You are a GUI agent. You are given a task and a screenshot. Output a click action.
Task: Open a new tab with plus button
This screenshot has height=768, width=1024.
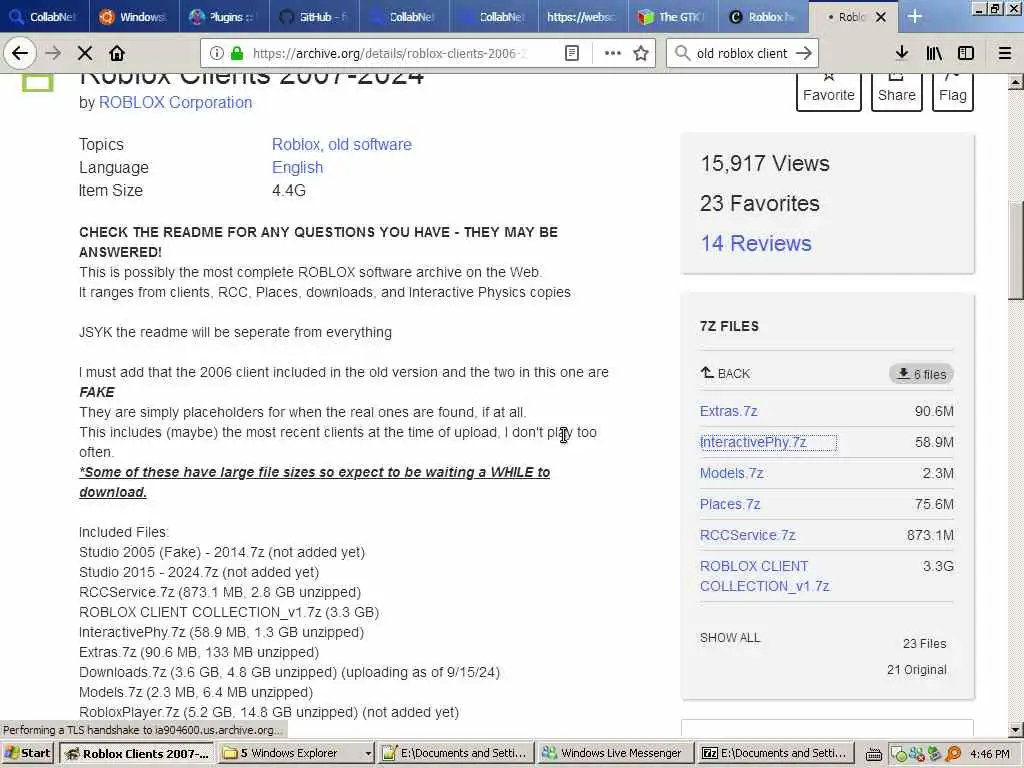pyautogui.click(x=915, y=16)
